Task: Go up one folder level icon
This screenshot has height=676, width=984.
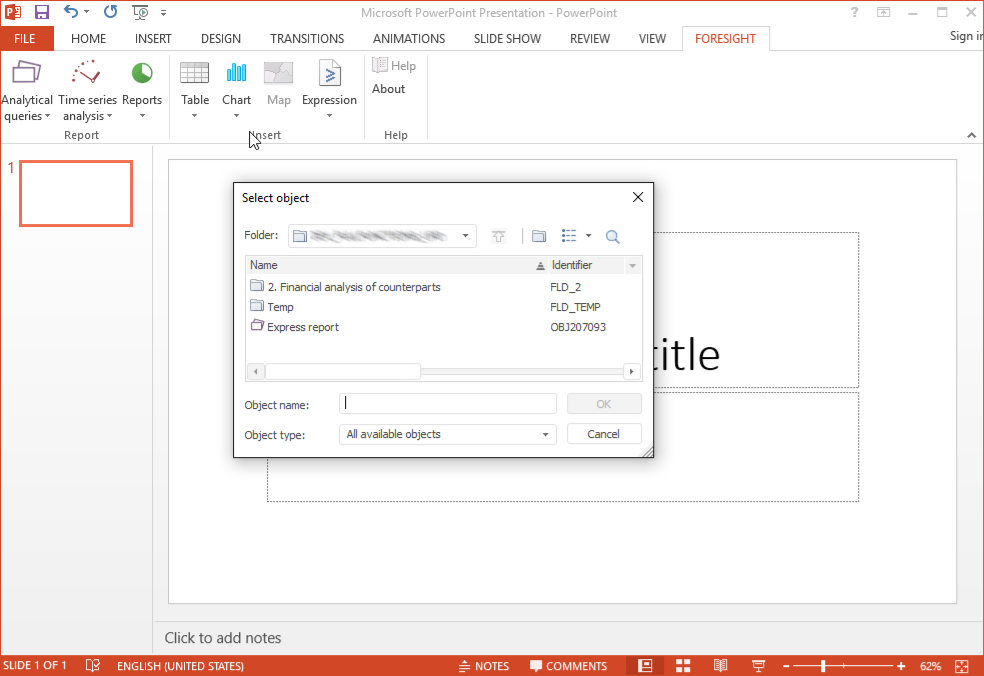Action: pos(498,236)
